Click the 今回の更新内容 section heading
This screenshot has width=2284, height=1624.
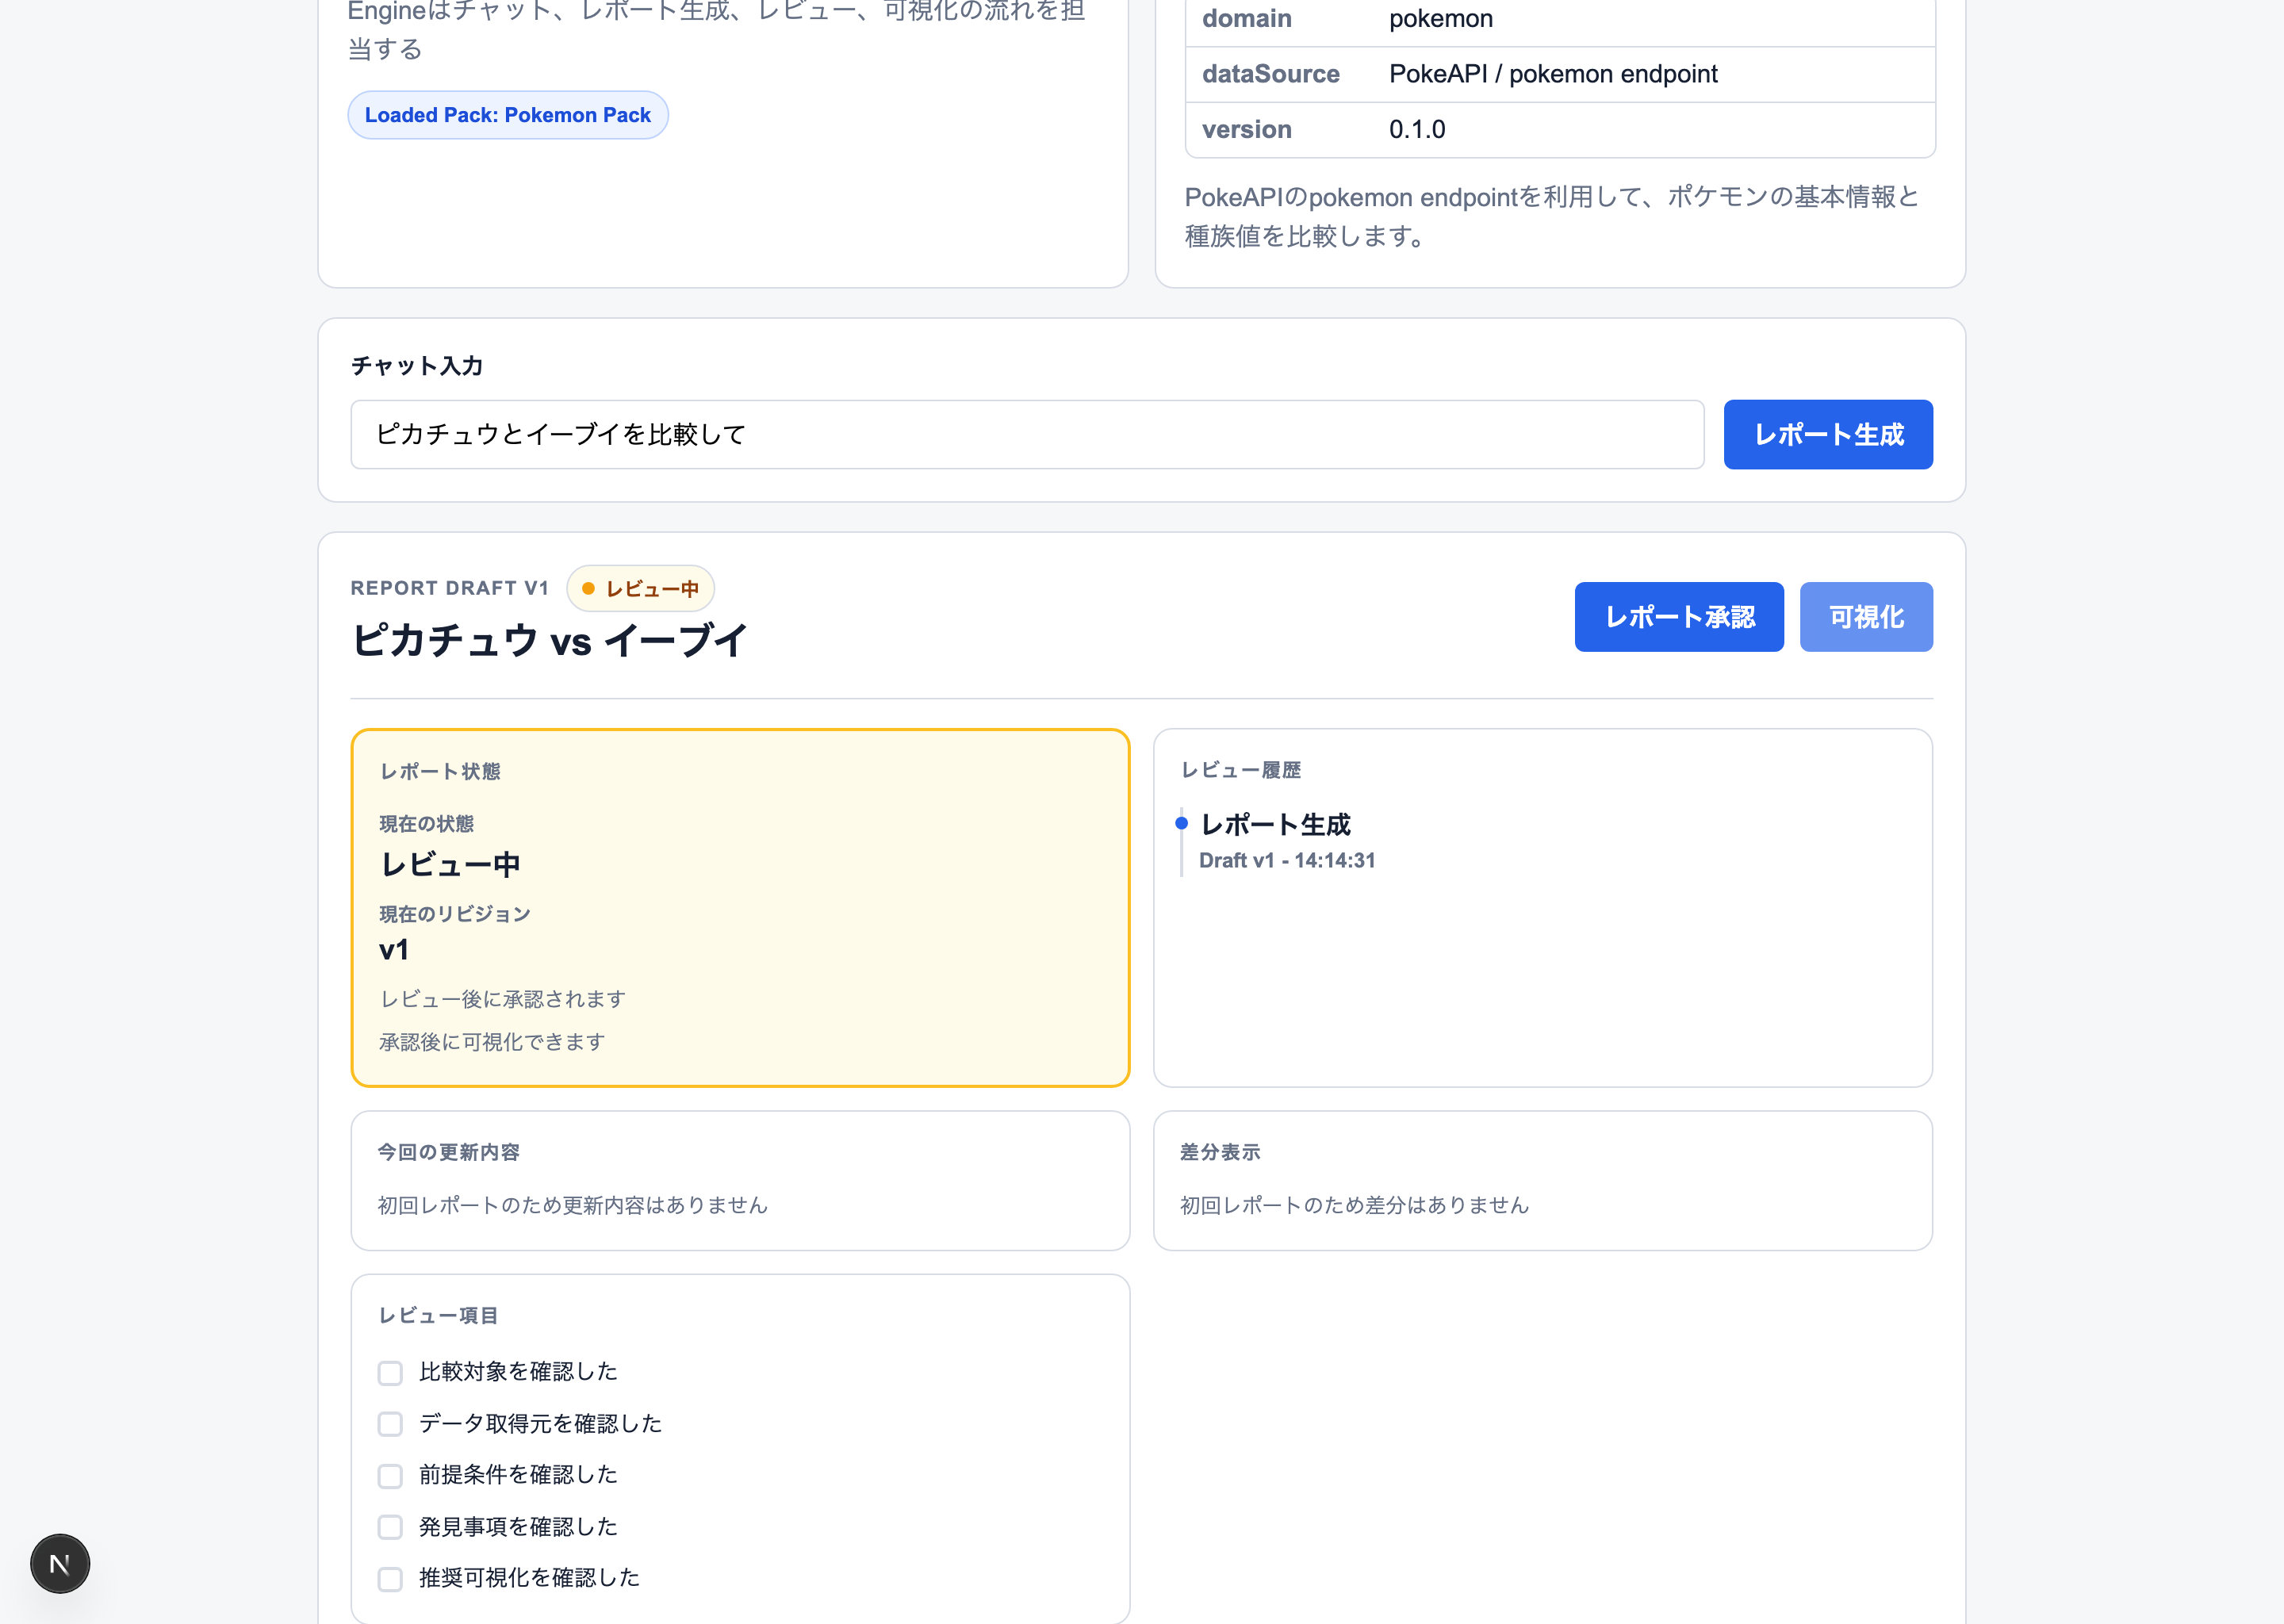(449, 1153)
